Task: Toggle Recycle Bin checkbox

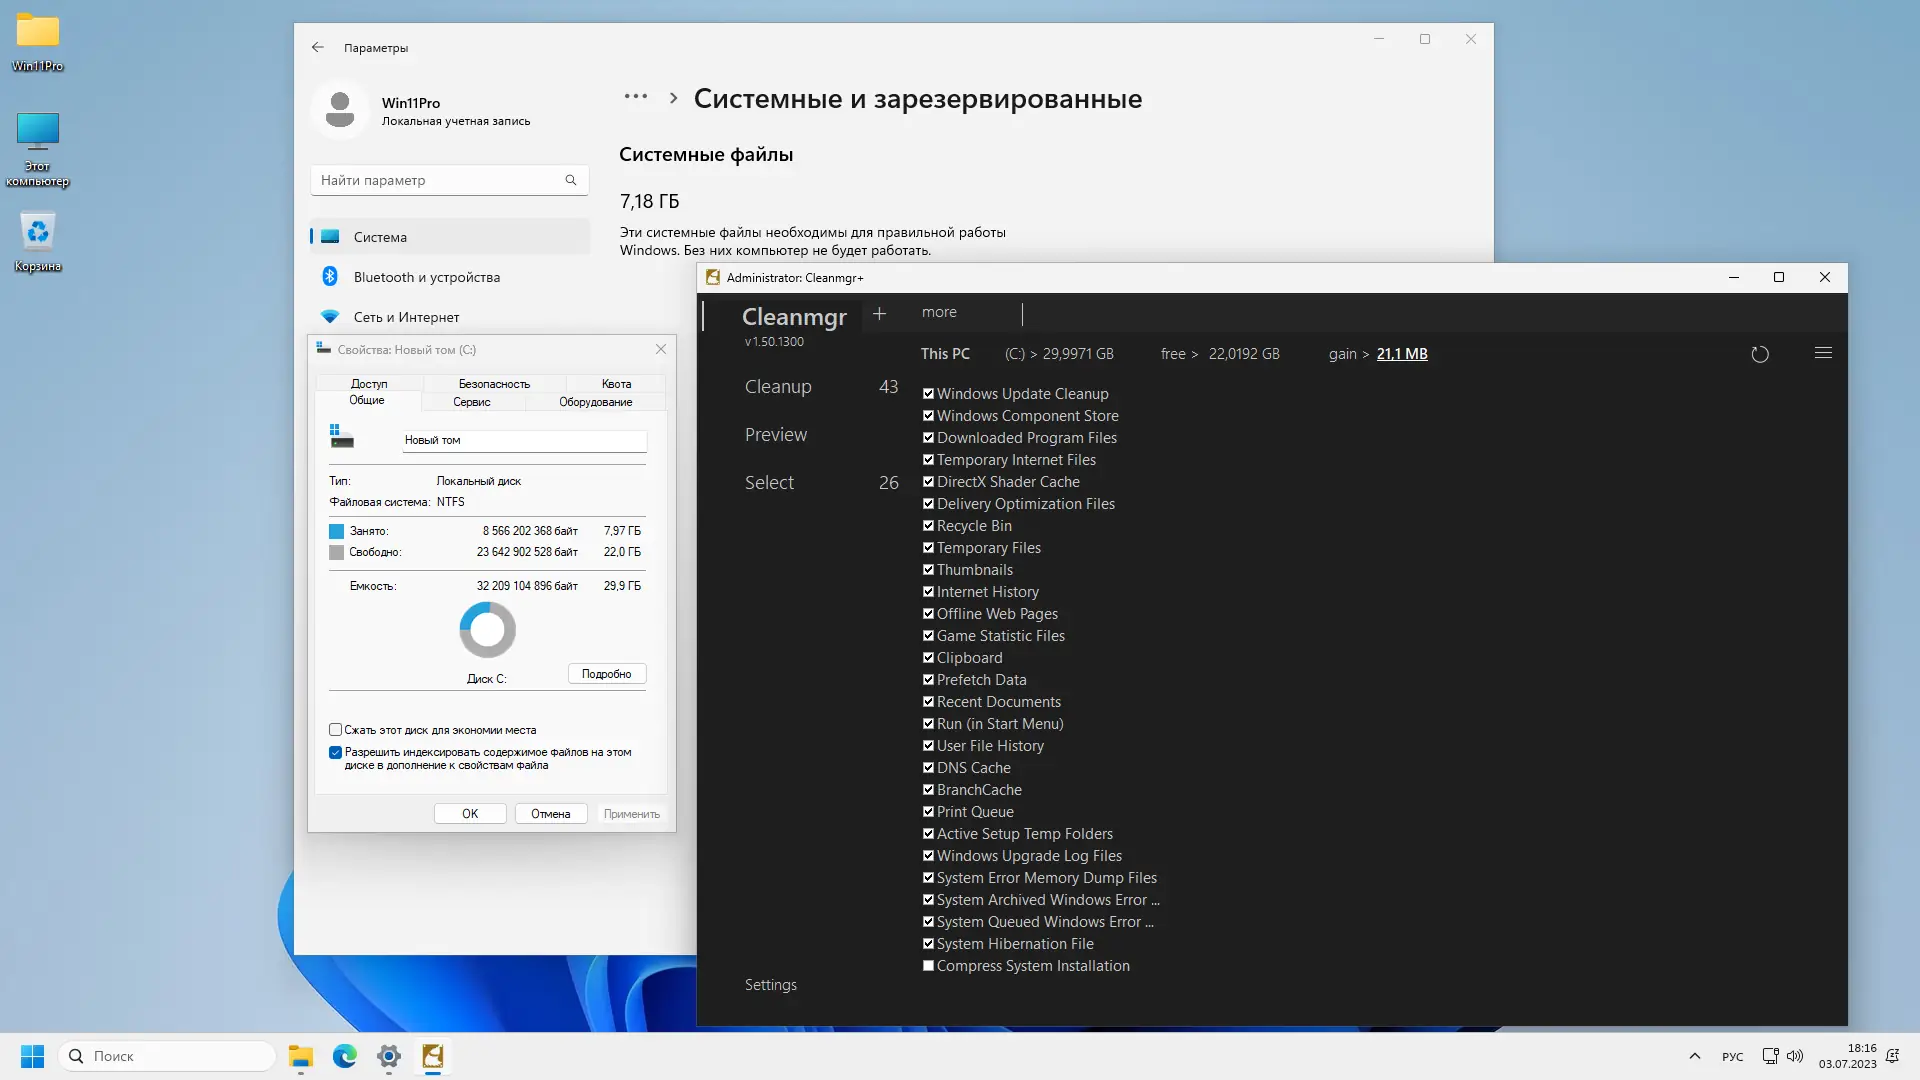Action: (928, 526)
